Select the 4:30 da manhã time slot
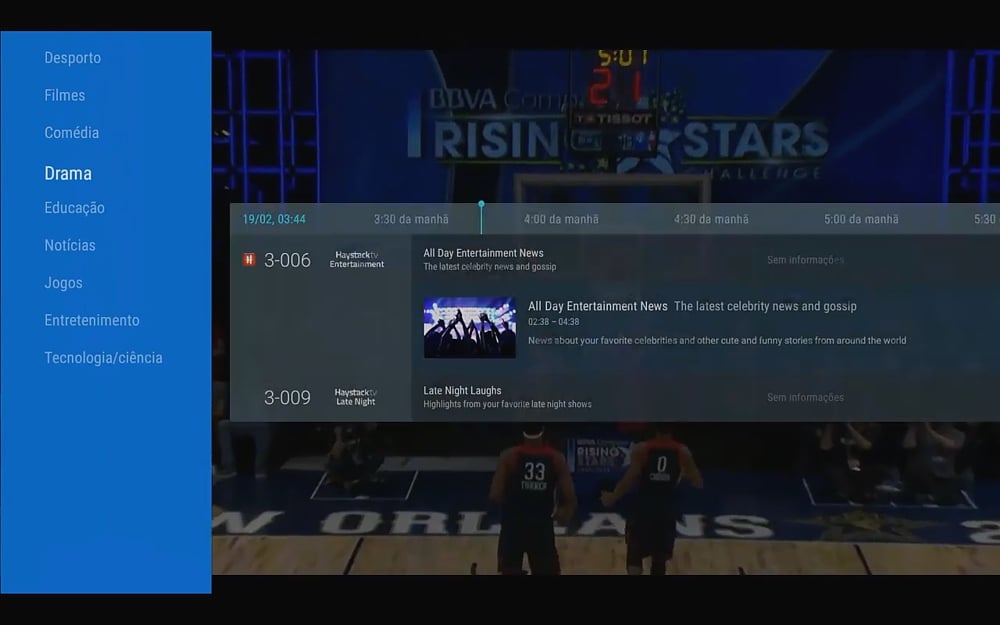Image resolution: width=1000 pixels, height=625 pixels. [711, 219]
